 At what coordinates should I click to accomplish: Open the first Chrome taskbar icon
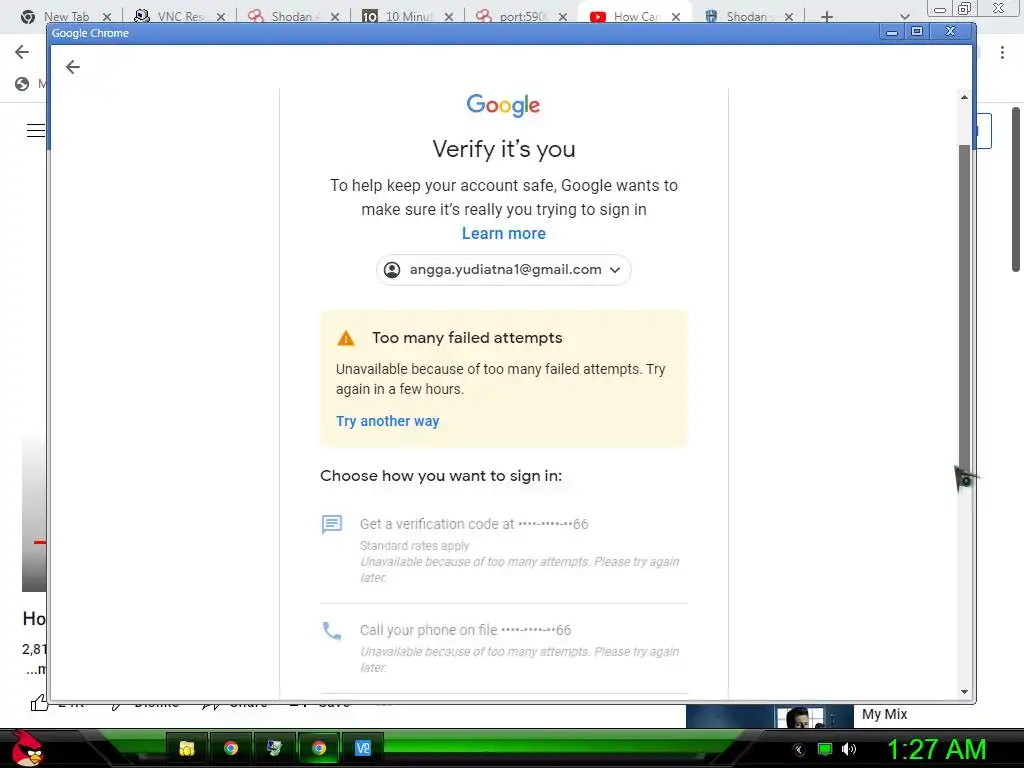[231, 748]
